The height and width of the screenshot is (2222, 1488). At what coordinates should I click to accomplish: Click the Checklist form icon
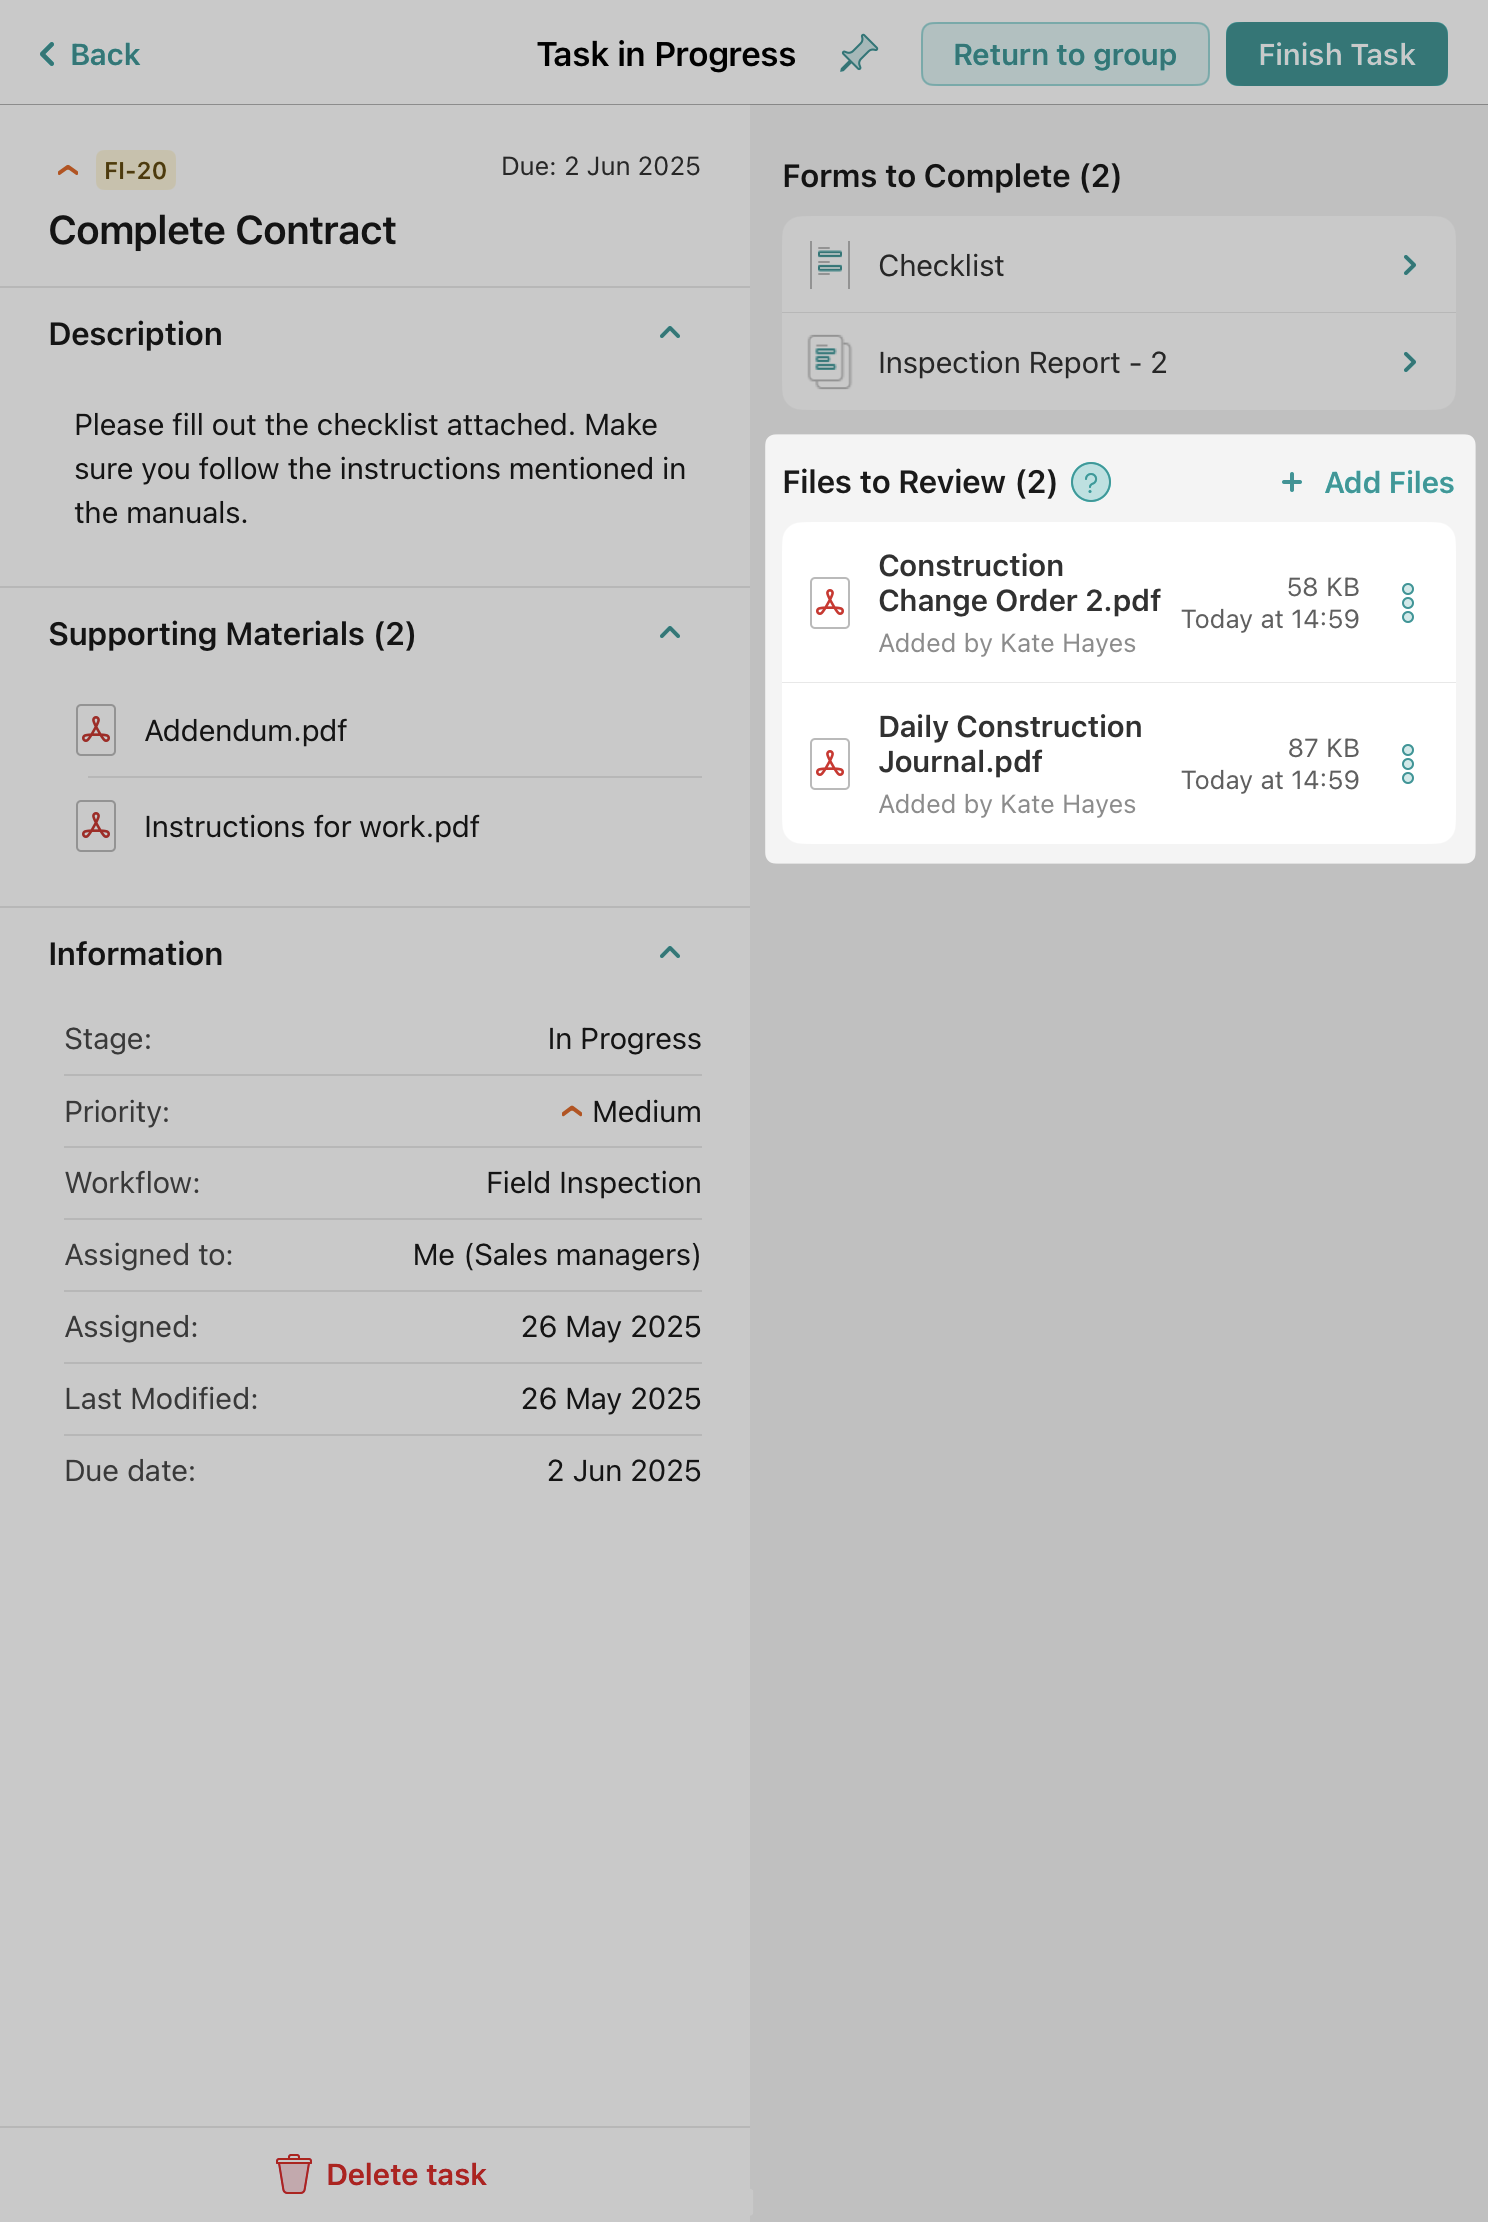click(830, 265)
